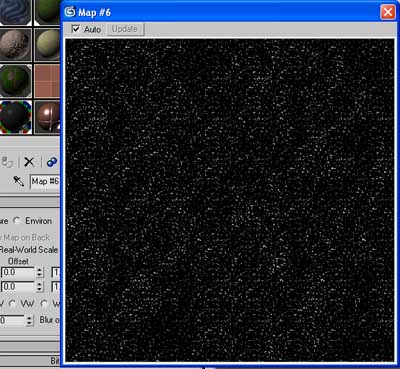Select the copper sphere material sample slot
The image size is (400, 369).
tap(47, 117)
